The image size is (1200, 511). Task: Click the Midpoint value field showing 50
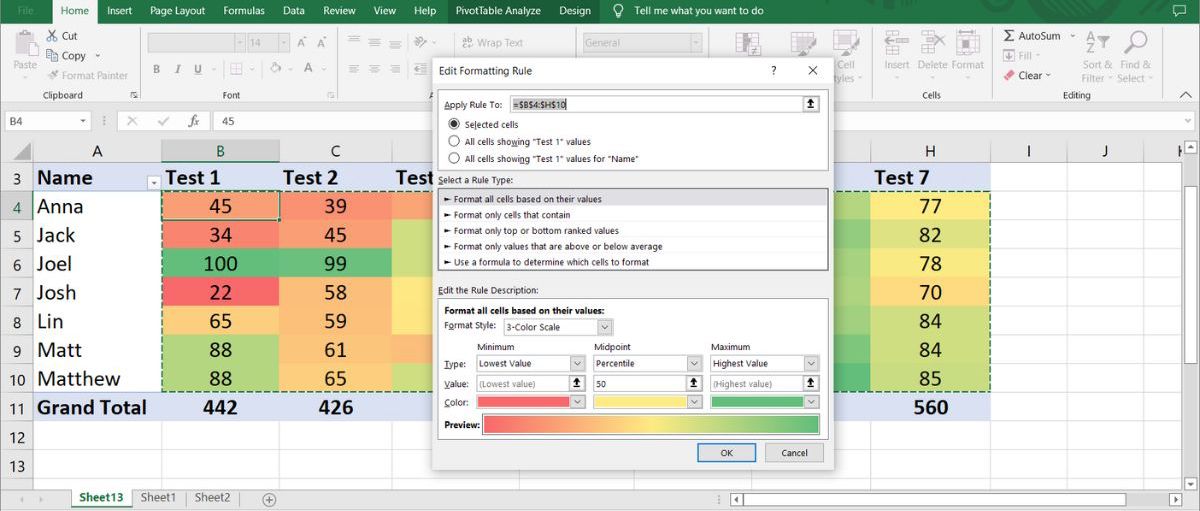pos(639,383)
